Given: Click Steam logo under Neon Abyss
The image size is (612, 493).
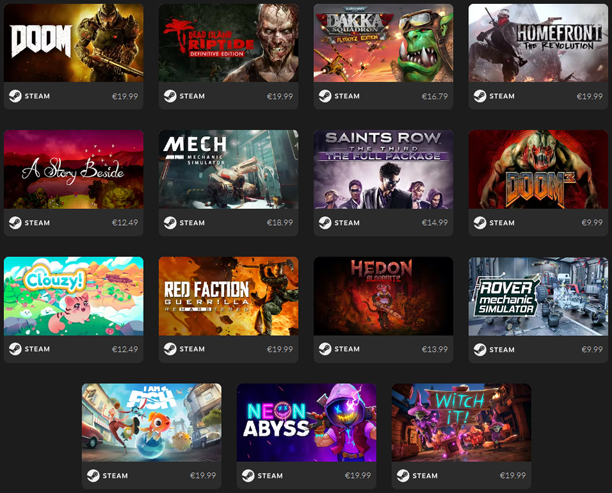Looking at the screenshot, I should tap(248, 475).
